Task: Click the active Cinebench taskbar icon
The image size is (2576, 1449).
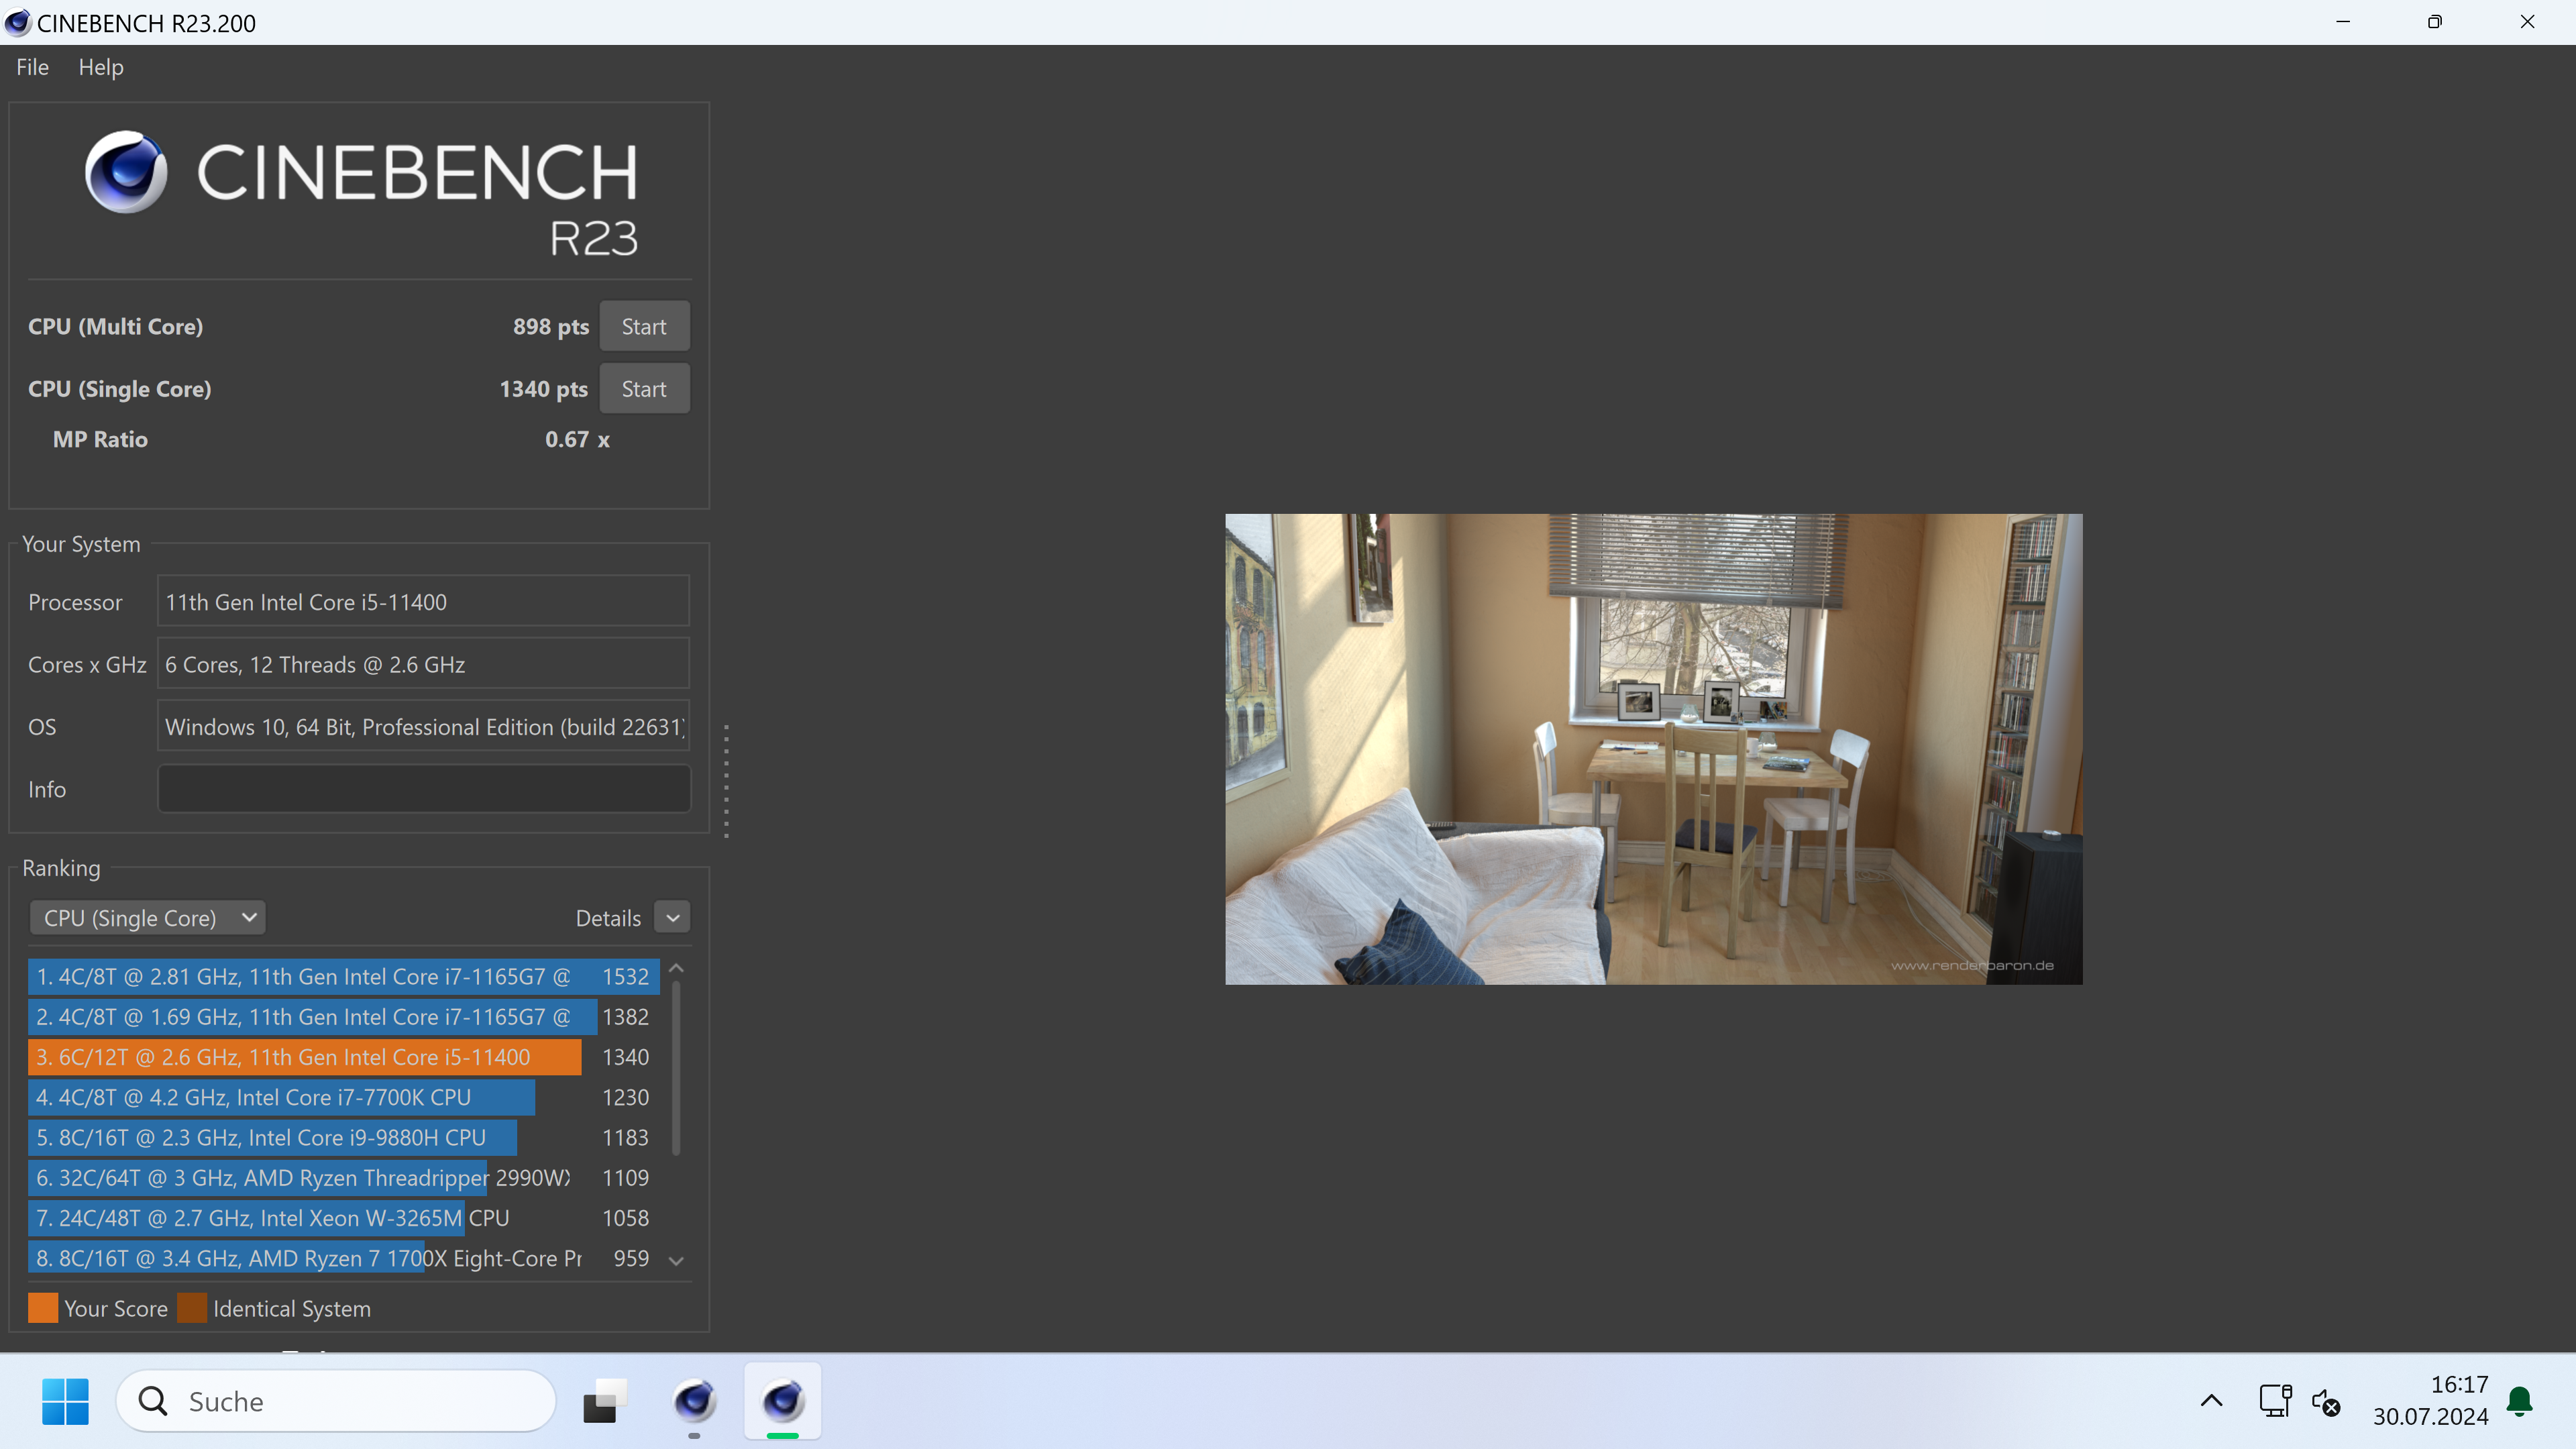Action: (x=782, y=1401)
